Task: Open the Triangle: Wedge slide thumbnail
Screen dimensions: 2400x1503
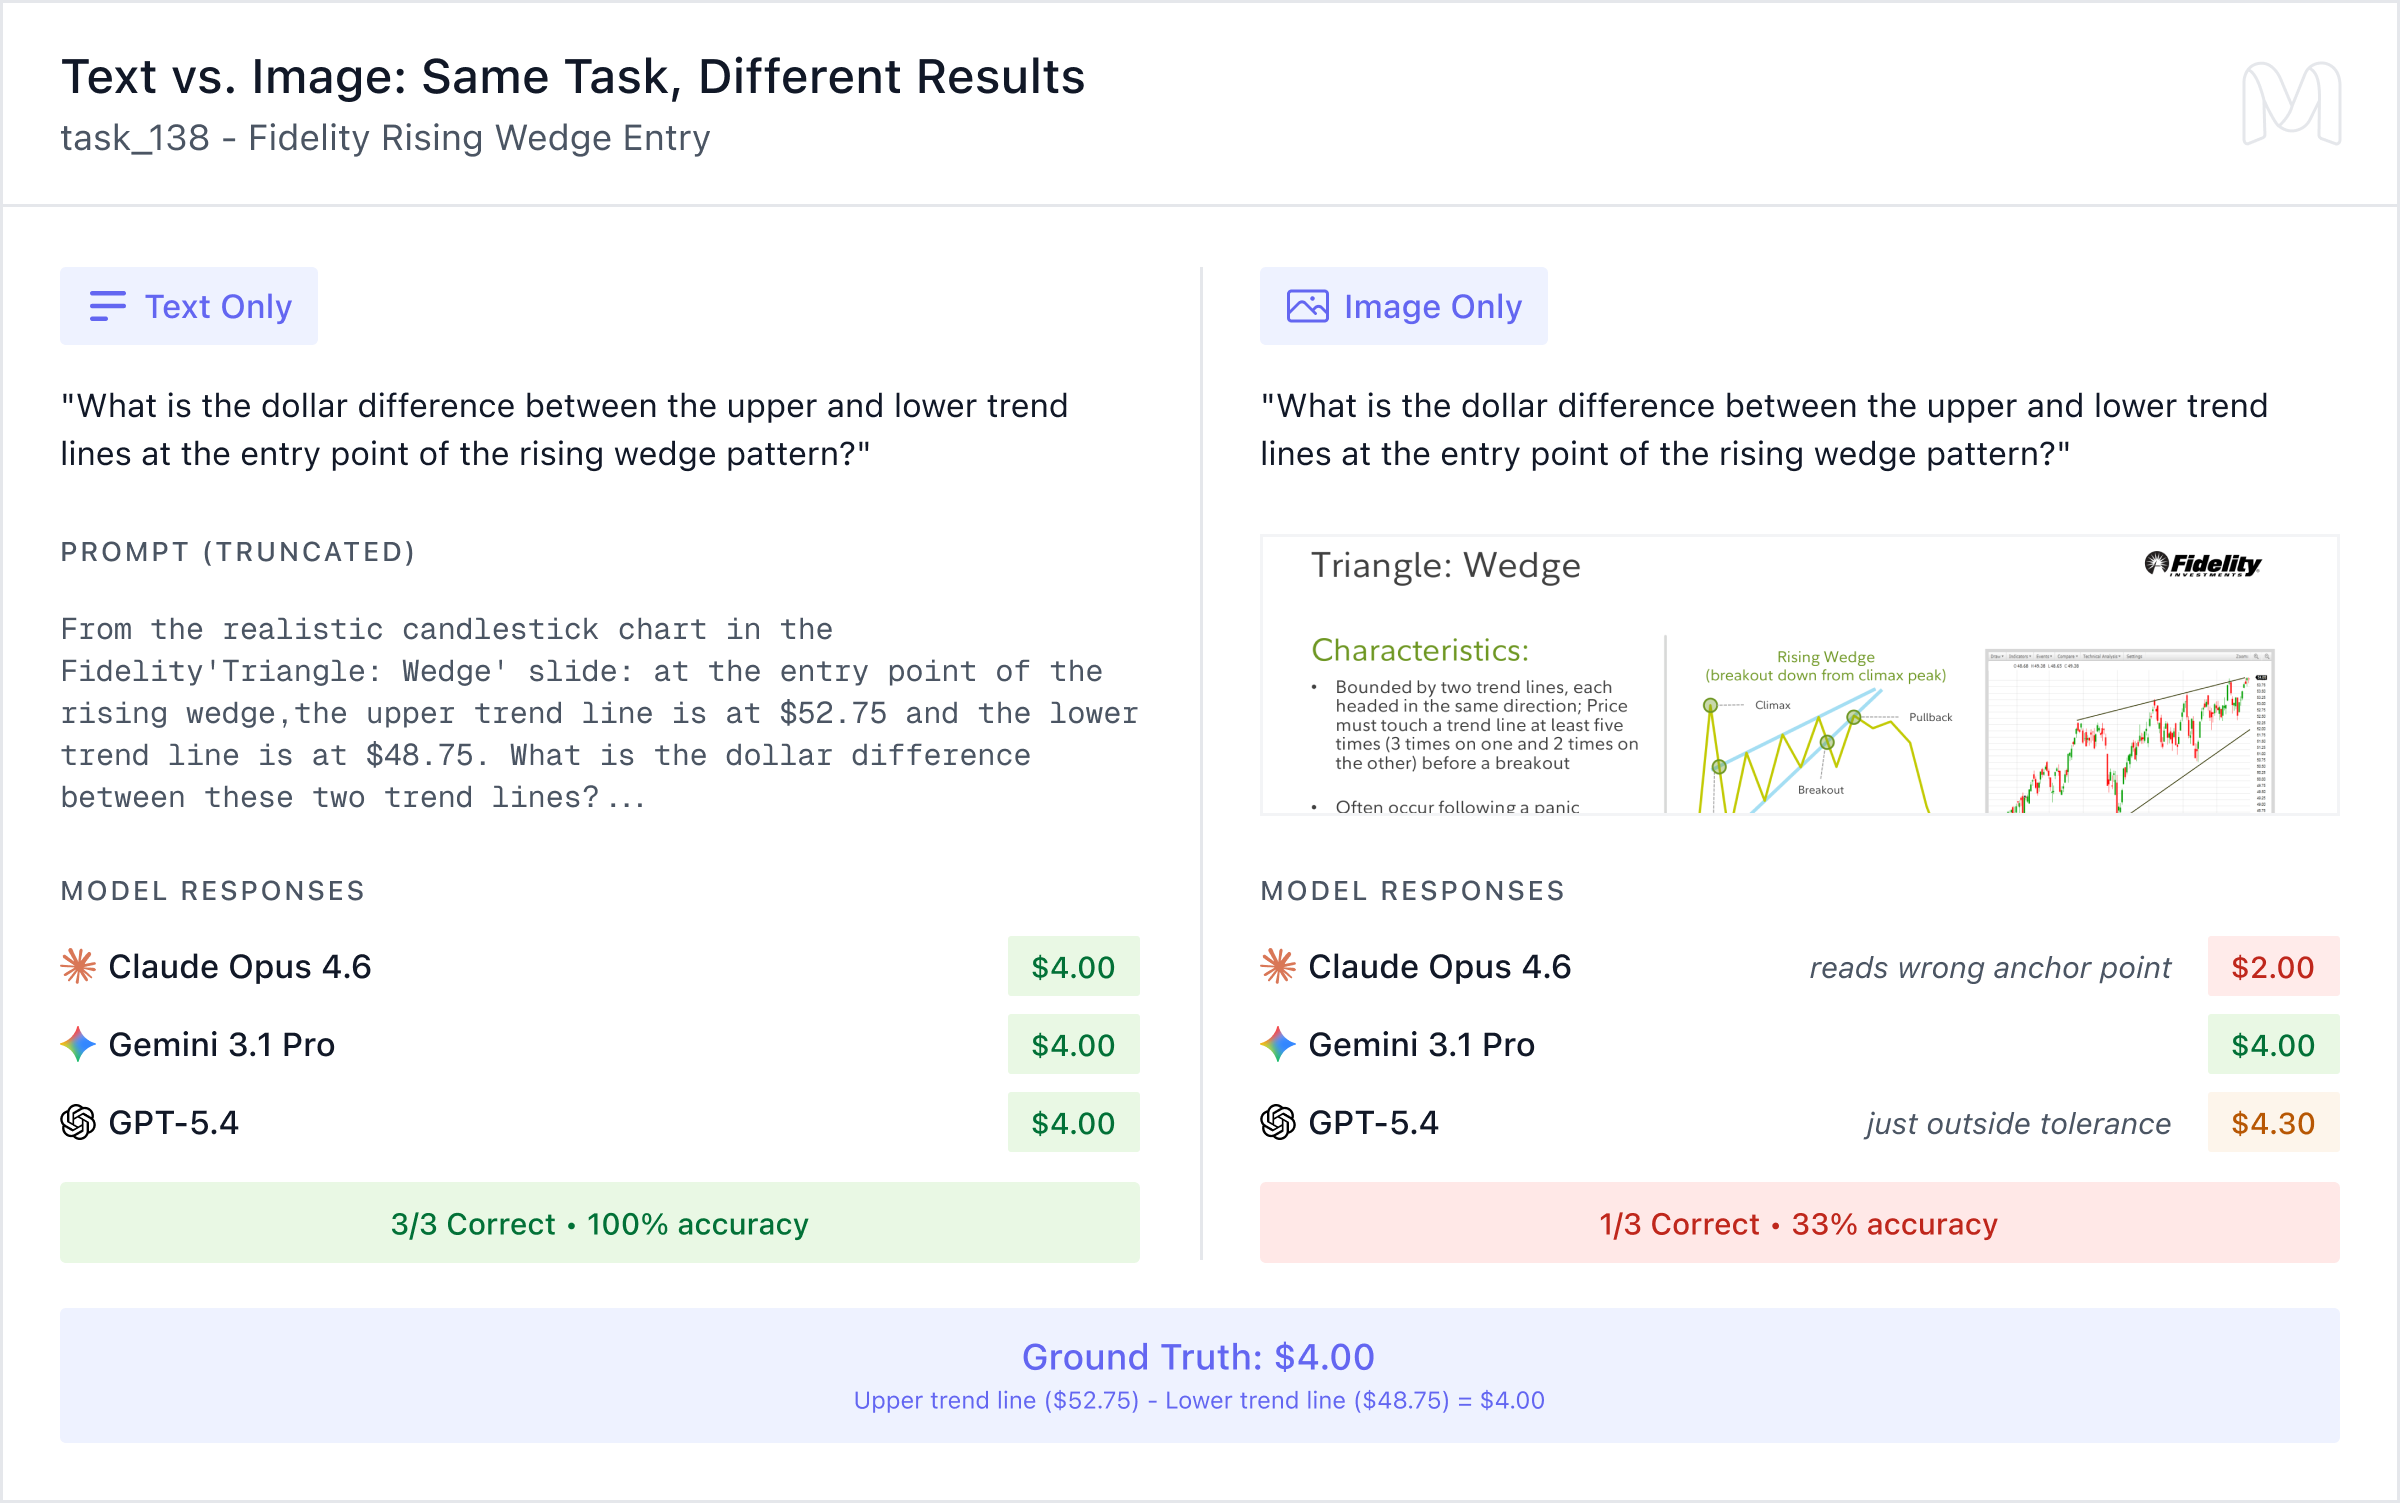Action: pos(1799,675)
